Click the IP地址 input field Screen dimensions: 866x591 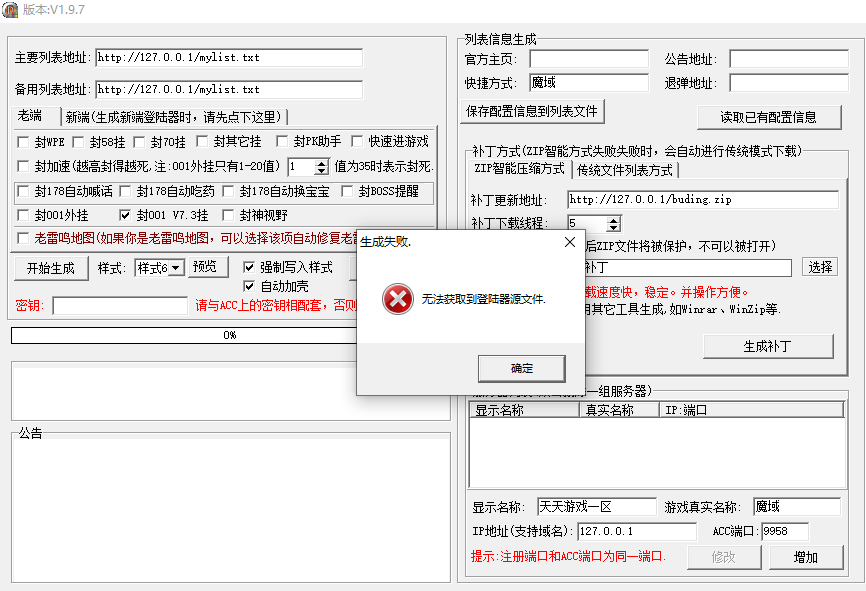click(637, 531)
